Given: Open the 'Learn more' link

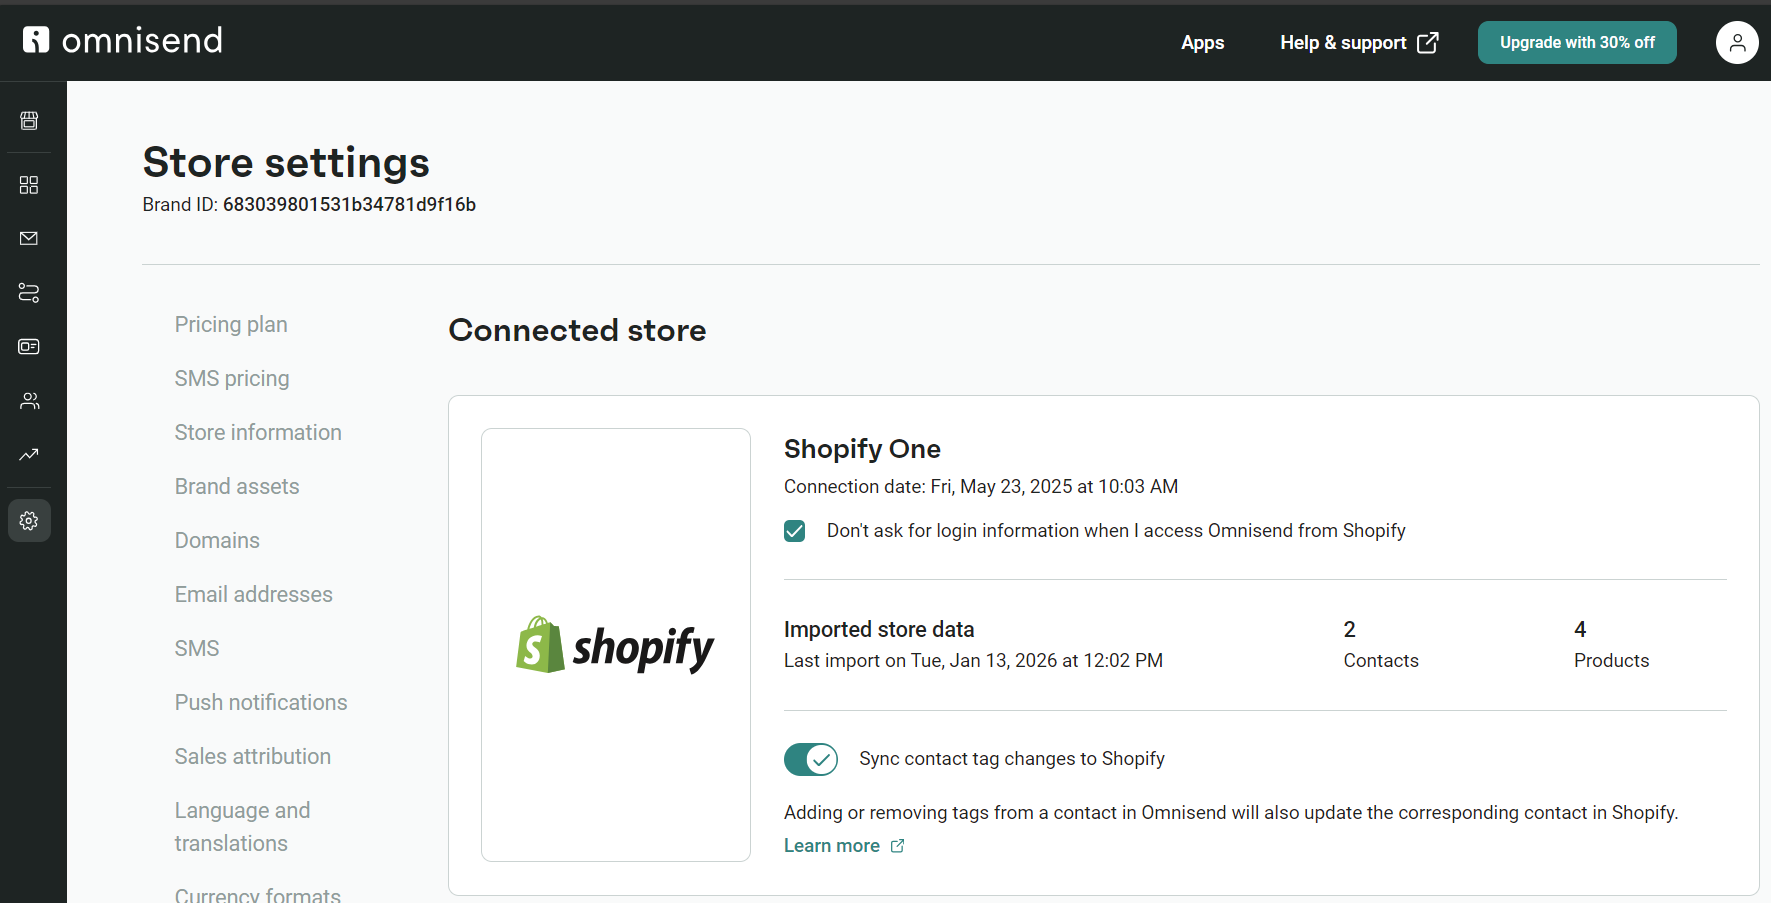Looking at the screenshot, I should [832, 845].
